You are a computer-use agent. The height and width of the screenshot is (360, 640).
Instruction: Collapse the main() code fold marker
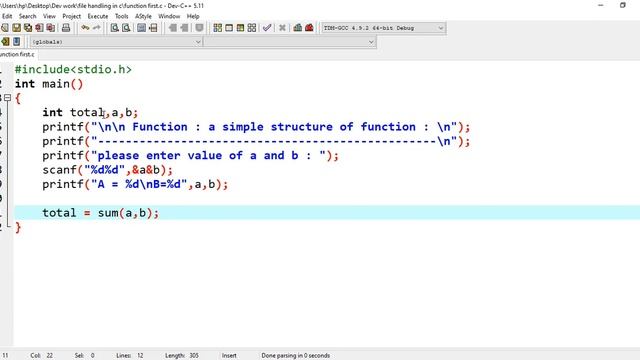tap(7, 98)
